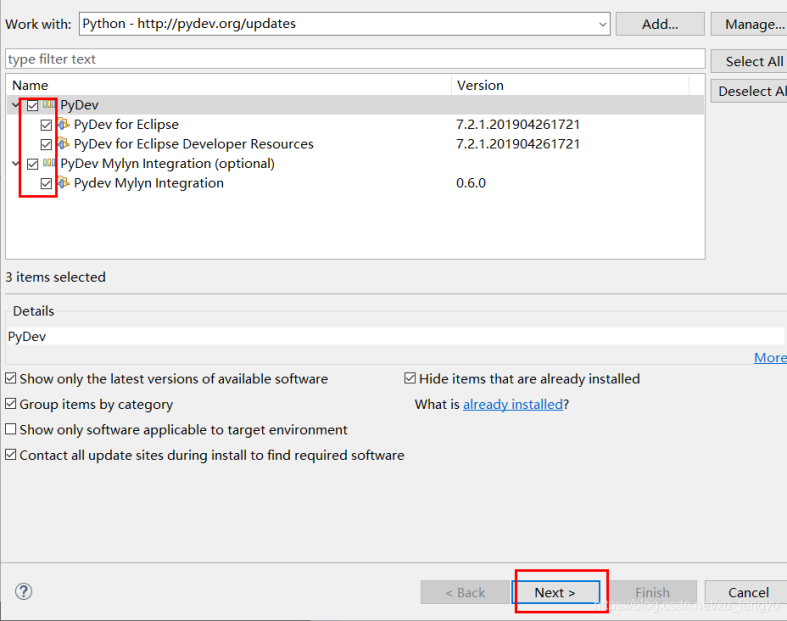Click the Manage... button
The height and width of the screenshot is (621, 787).
point(749,24)
